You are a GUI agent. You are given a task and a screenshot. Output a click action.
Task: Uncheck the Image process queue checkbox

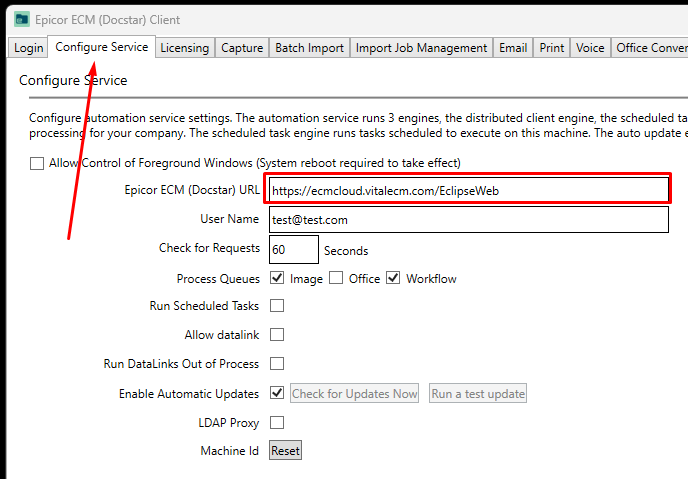[277, 278]
